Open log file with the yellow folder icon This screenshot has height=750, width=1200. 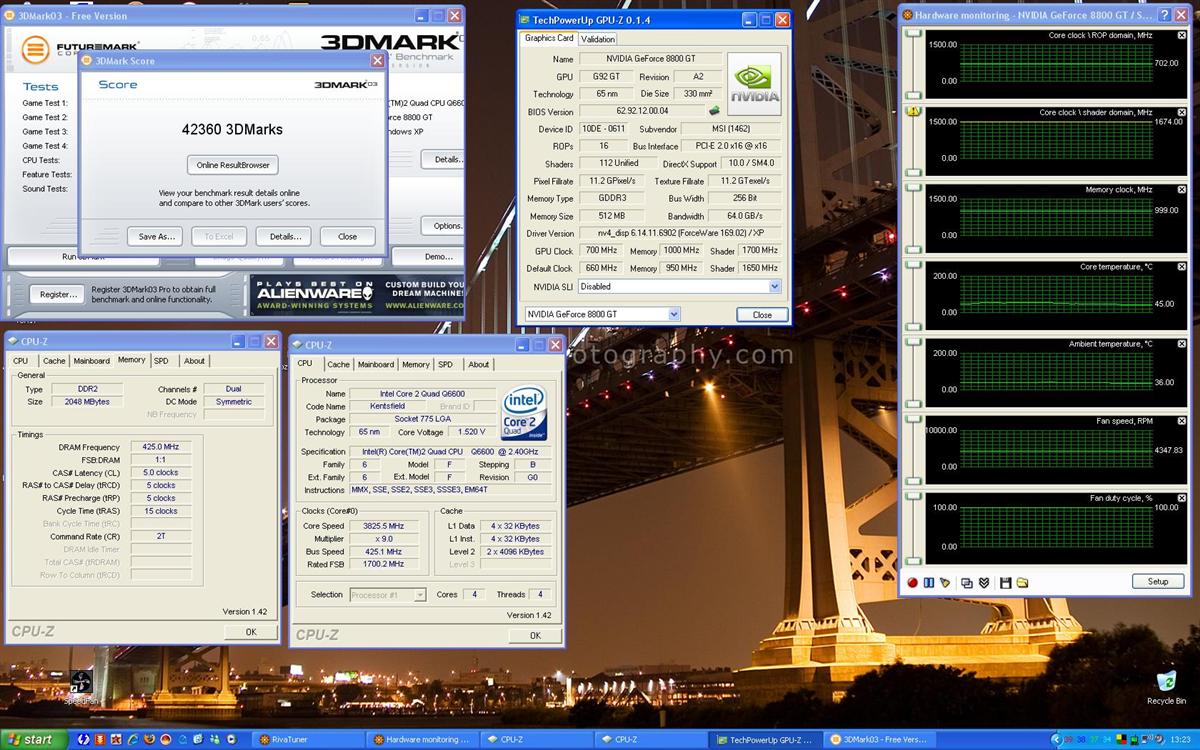click(1022, 582)
